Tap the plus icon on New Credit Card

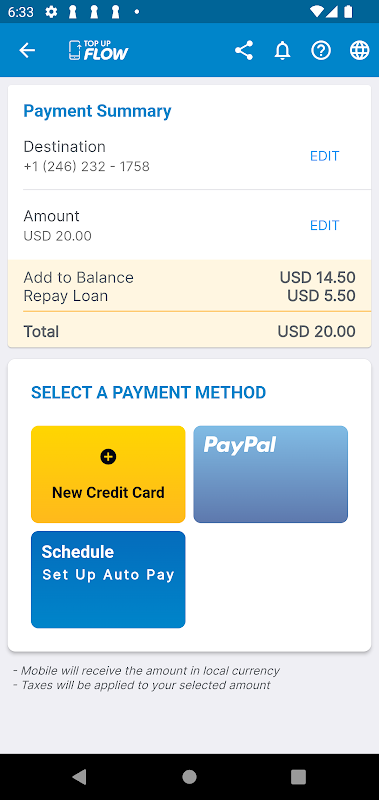pyautogui.click(x=108, y=457)
